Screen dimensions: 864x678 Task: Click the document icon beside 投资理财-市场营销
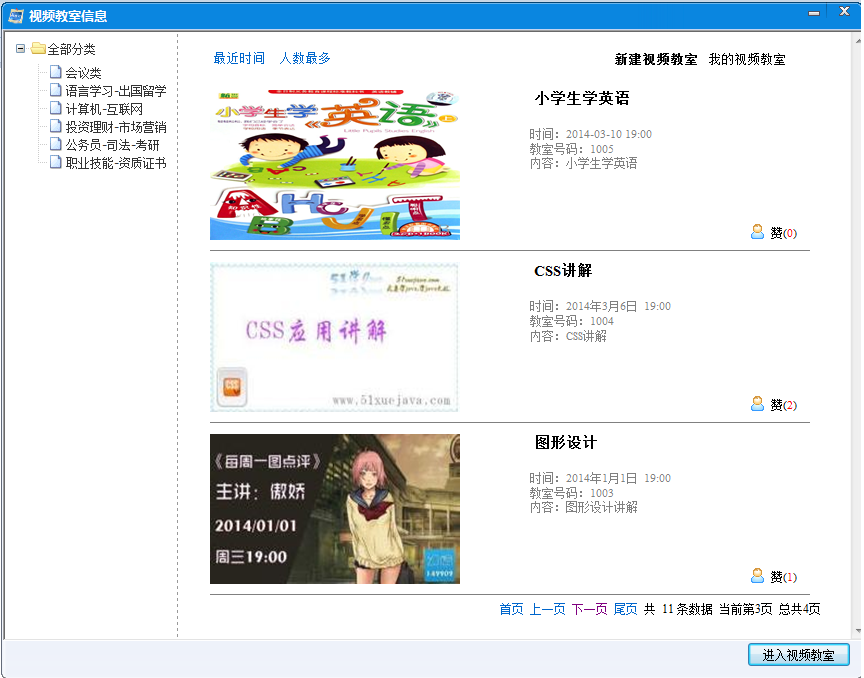coord(56,127)
